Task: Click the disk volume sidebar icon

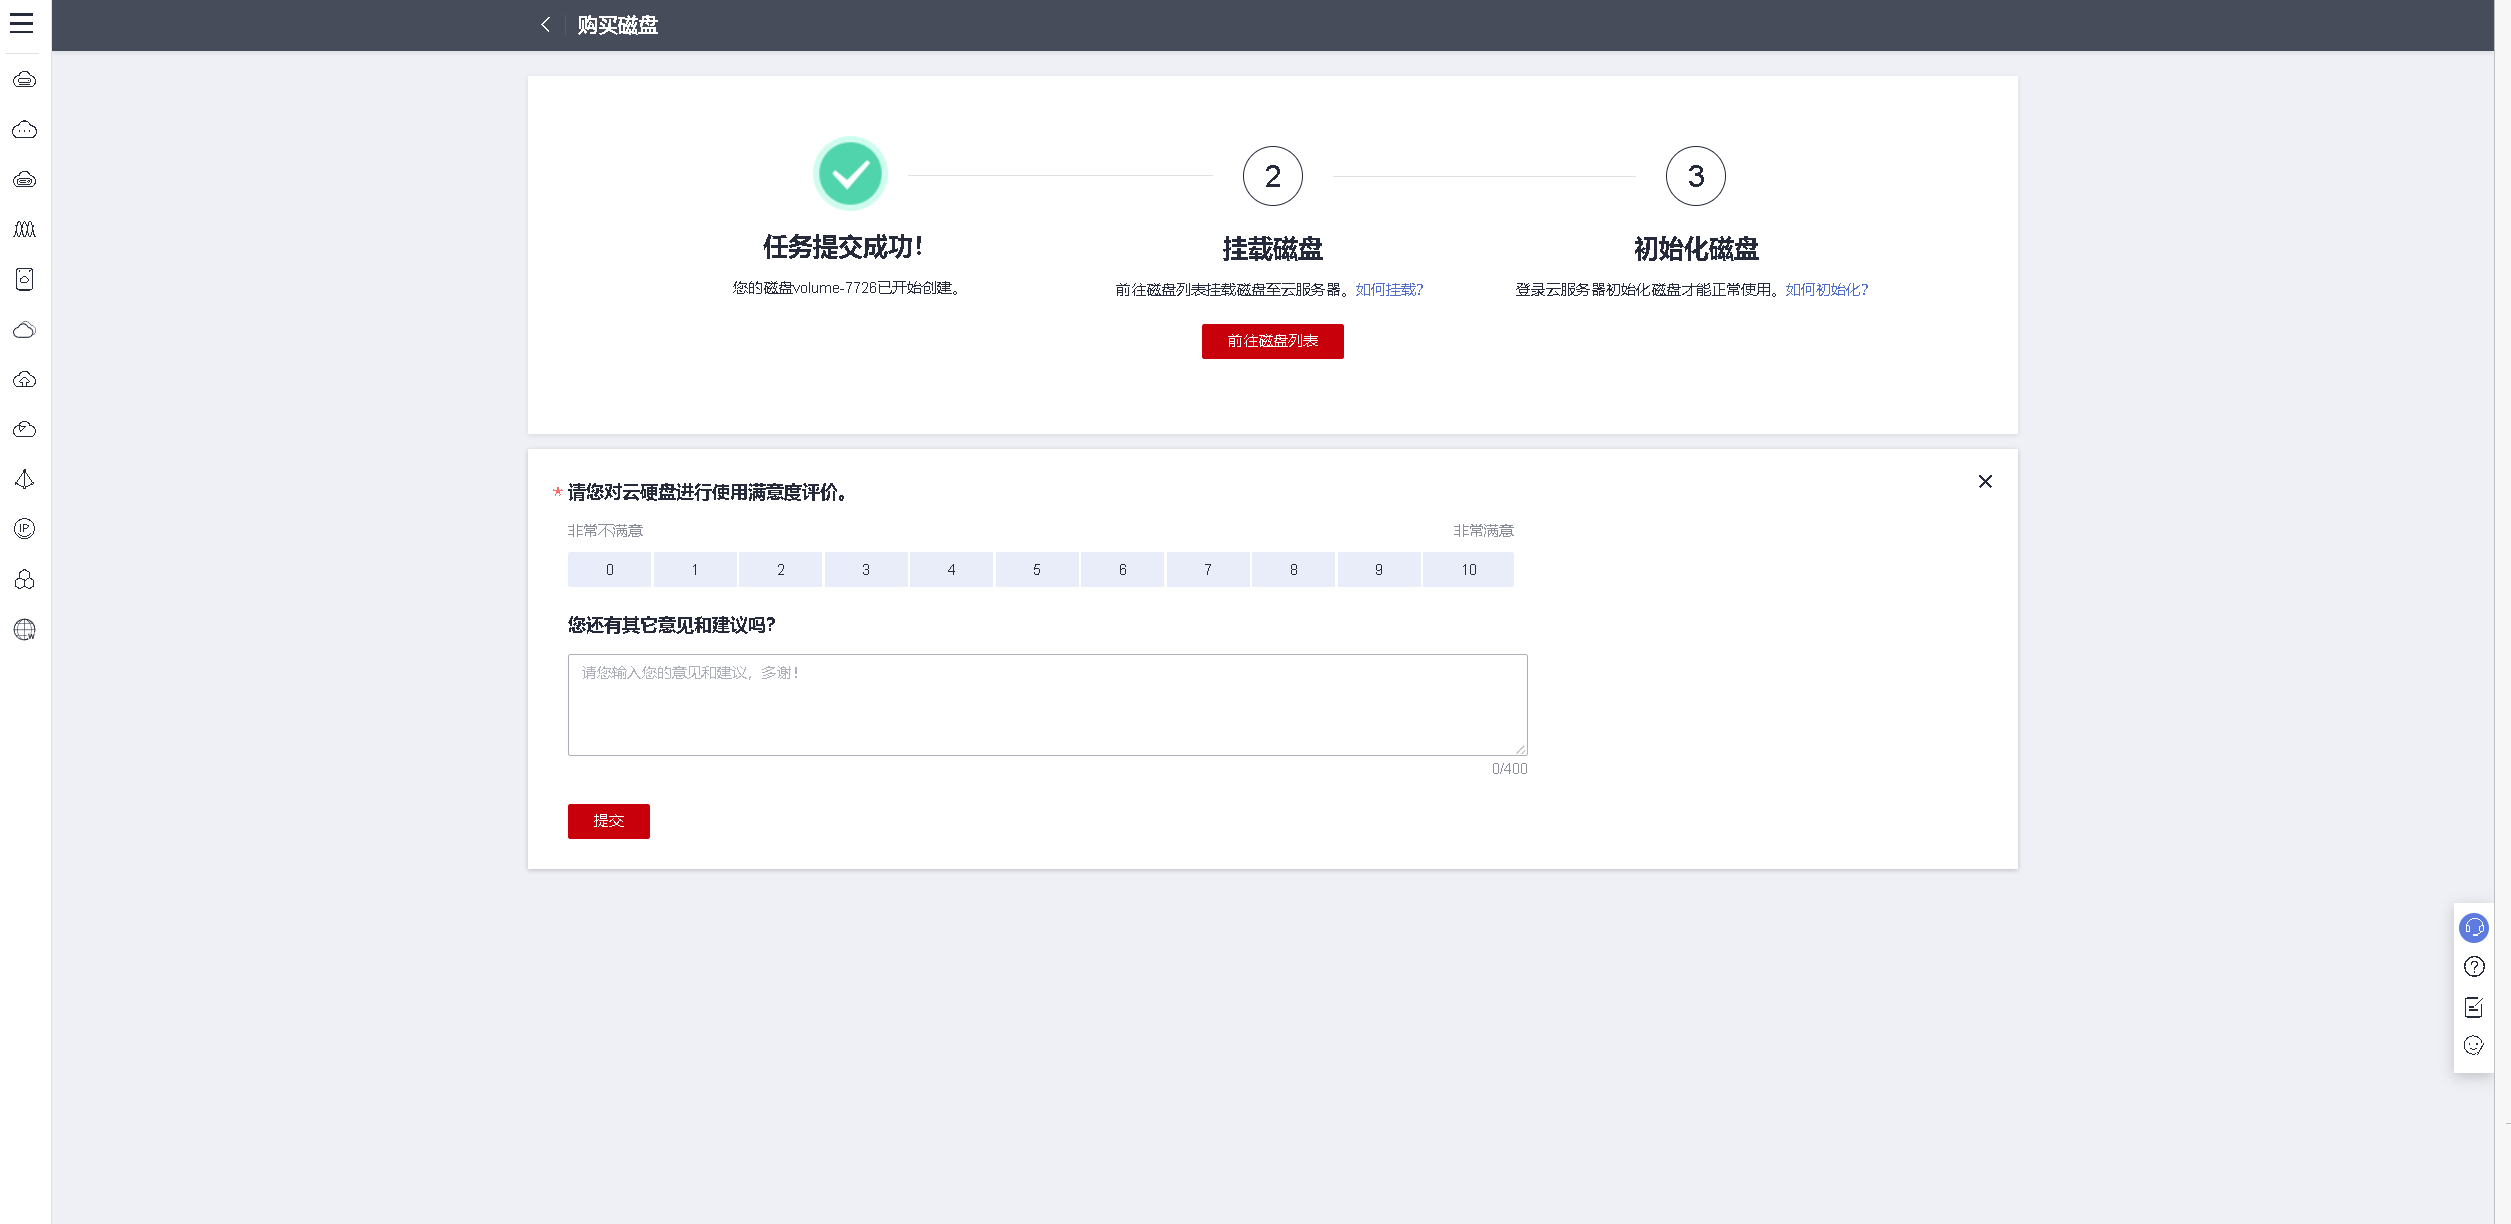Action: [x=25, y=279]
